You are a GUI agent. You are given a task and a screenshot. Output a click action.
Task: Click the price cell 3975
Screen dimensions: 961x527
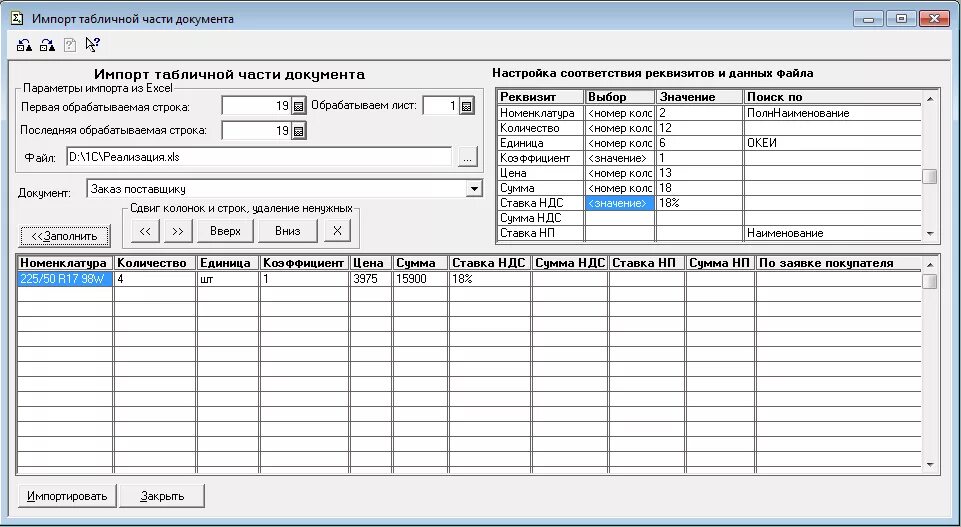click(370, 279)
